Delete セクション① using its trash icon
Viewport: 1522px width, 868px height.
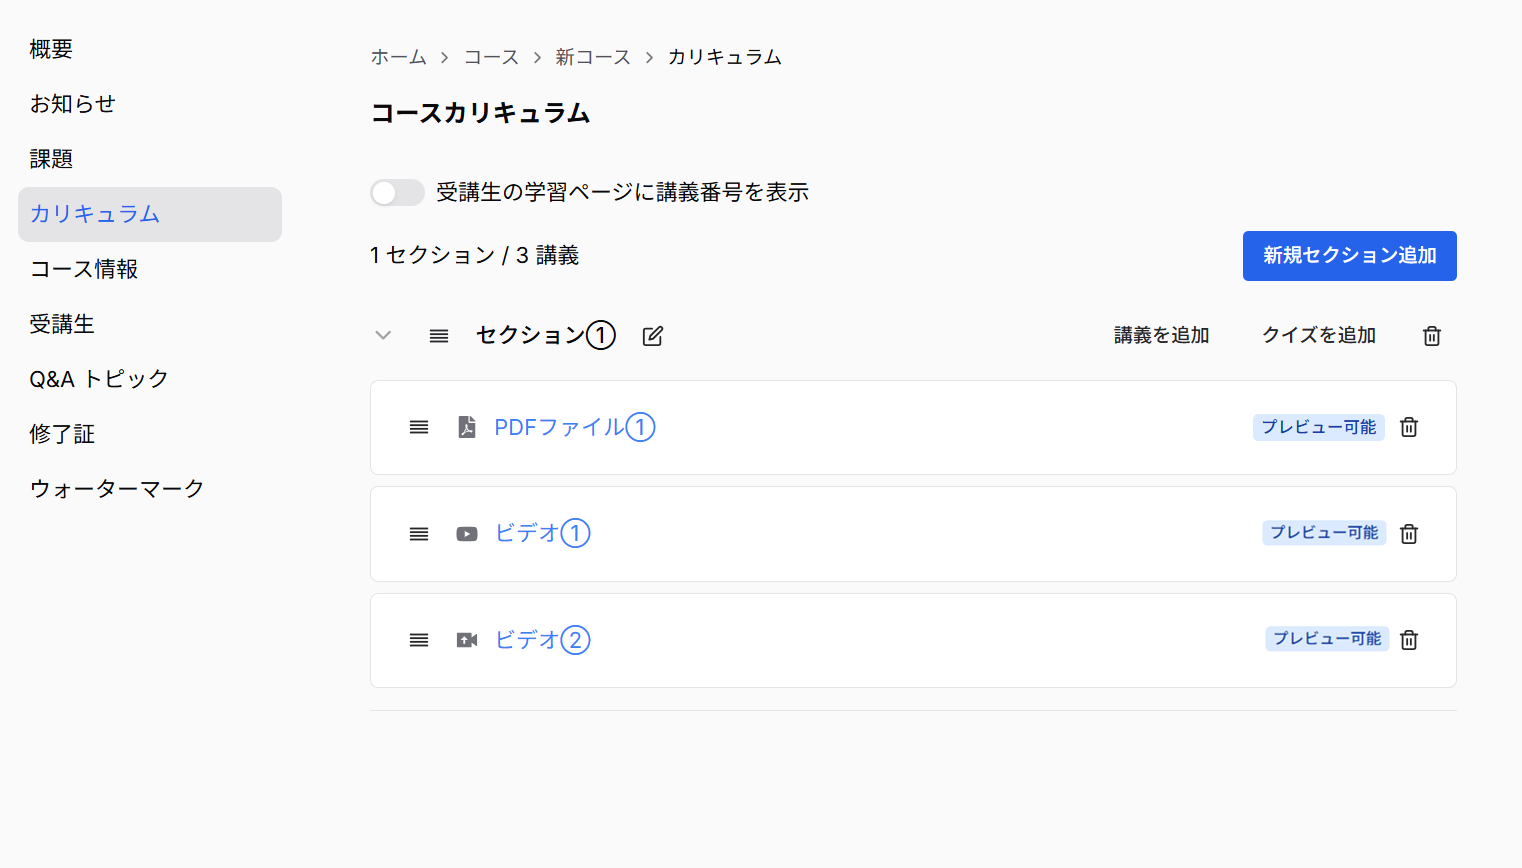click(x=1431, y=335)
